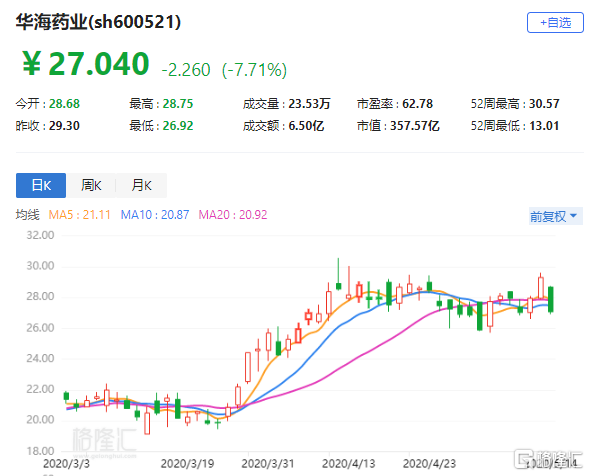Click the MA5 : 21.11 legend
This screenshot has height=476, width=589.
pos(80,215)
